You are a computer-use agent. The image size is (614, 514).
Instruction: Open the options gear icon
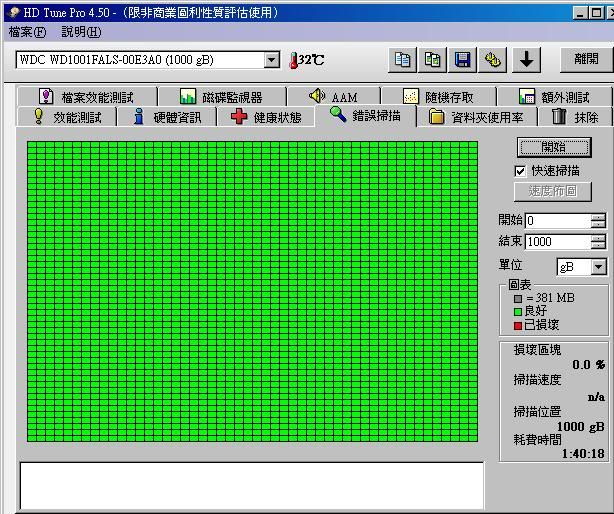coord(493,60)
